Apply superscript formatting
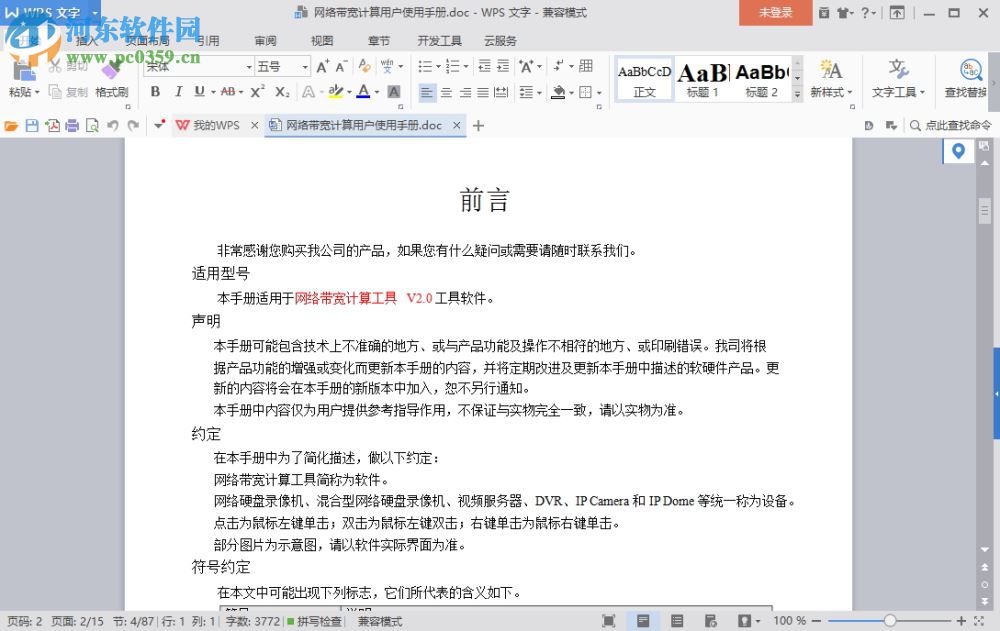 [x=258, y=92]
